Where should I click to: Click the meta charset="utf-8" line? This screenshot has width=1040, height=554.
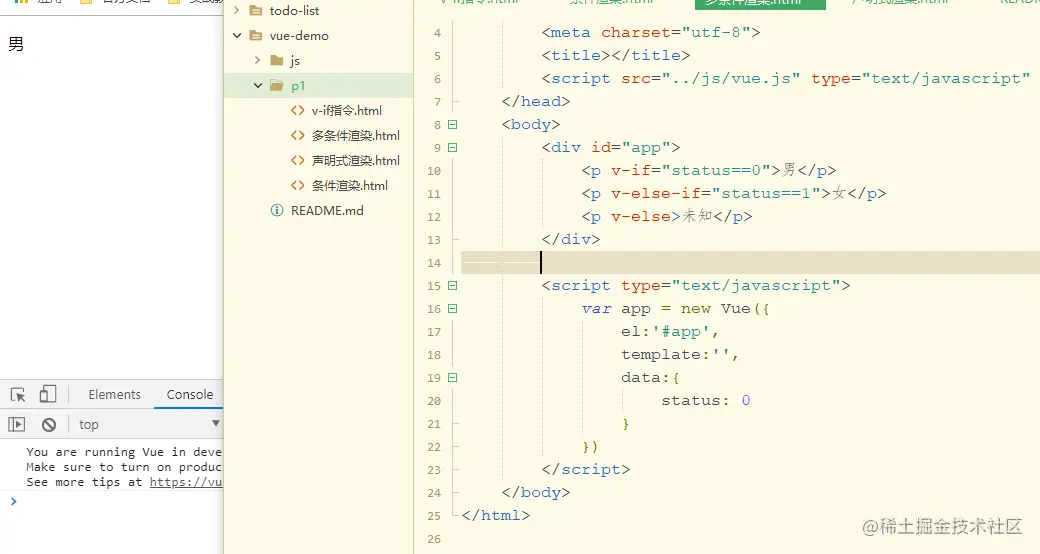pyautogui.click(x=651, y=33)
